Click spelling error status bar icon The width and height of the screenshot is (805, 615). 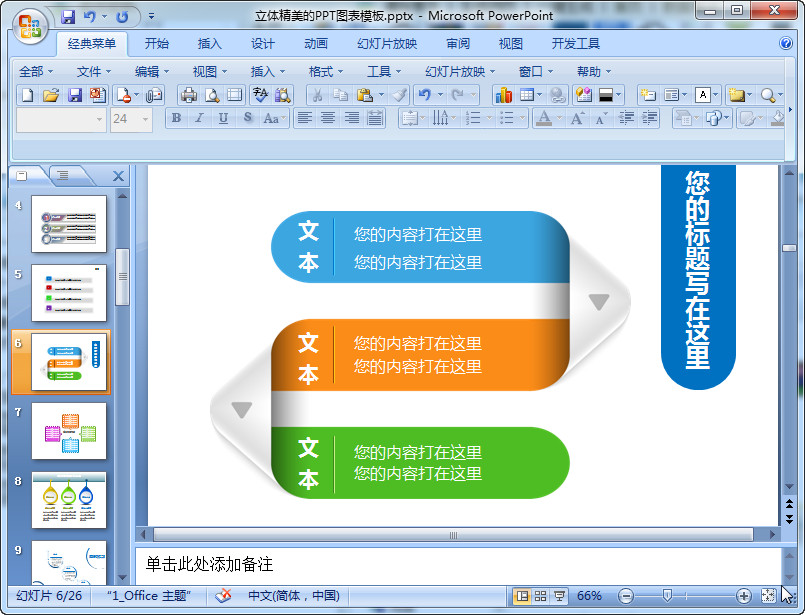pos(223,595)
